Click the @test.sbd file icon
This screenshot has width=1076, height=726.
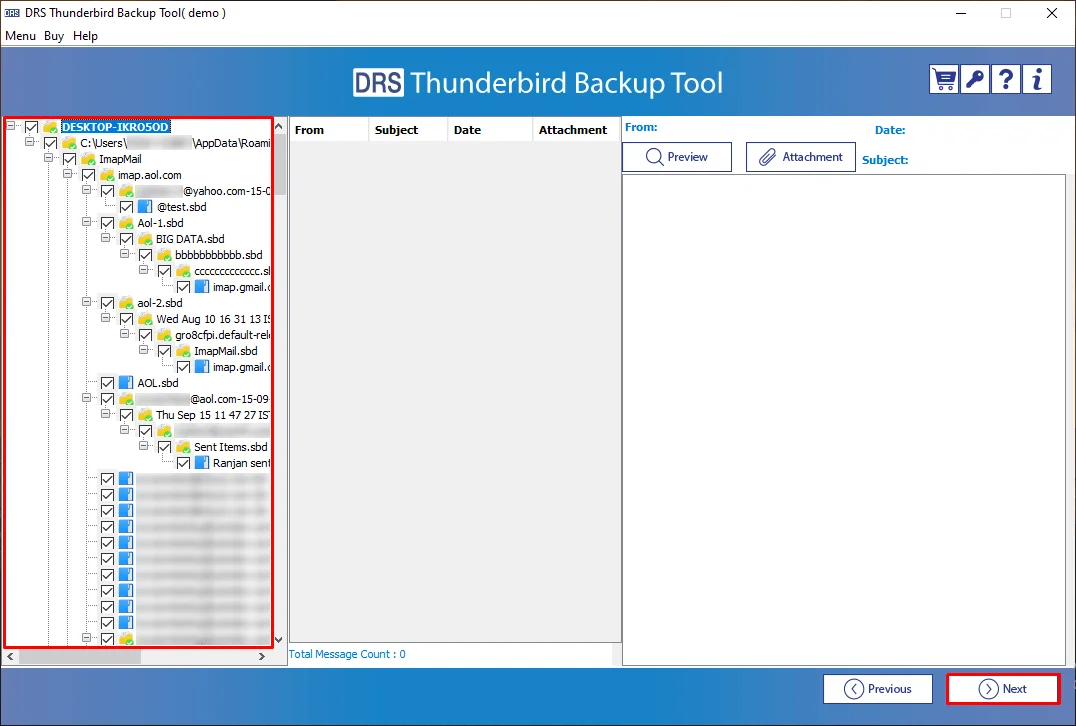[x=145, y=207]
